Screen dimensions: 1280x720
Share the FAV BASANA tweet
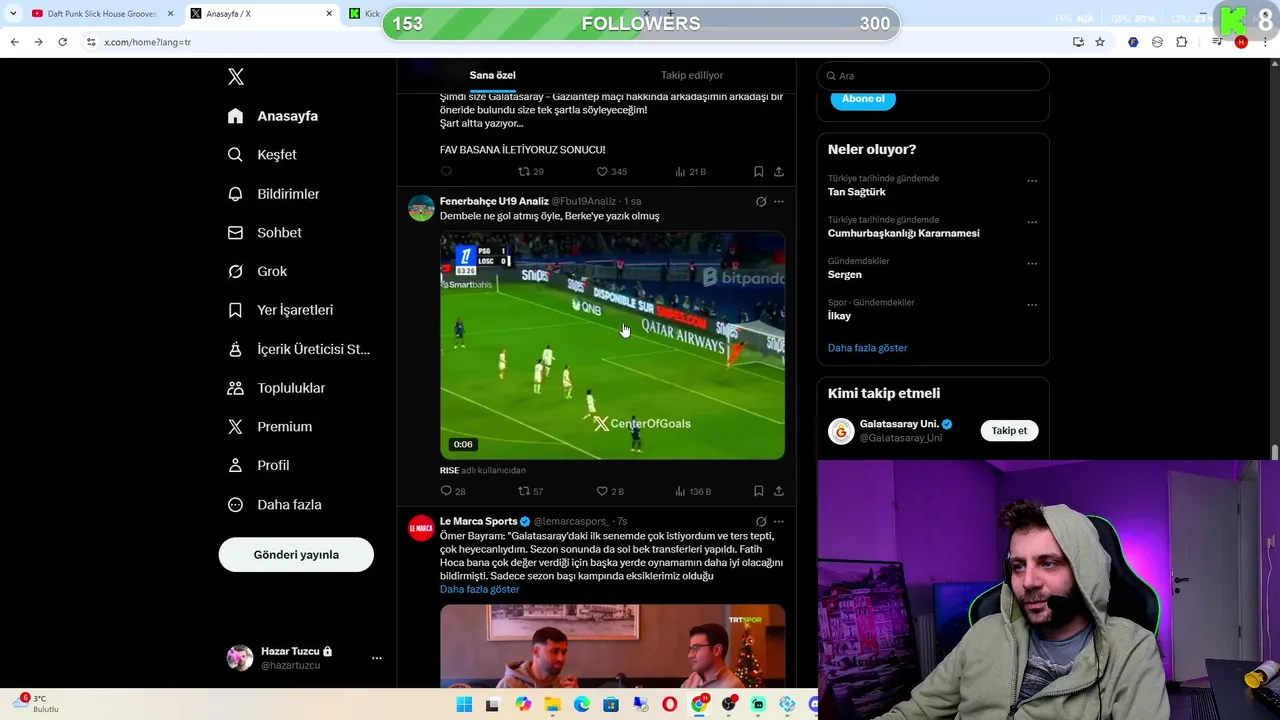779,172
